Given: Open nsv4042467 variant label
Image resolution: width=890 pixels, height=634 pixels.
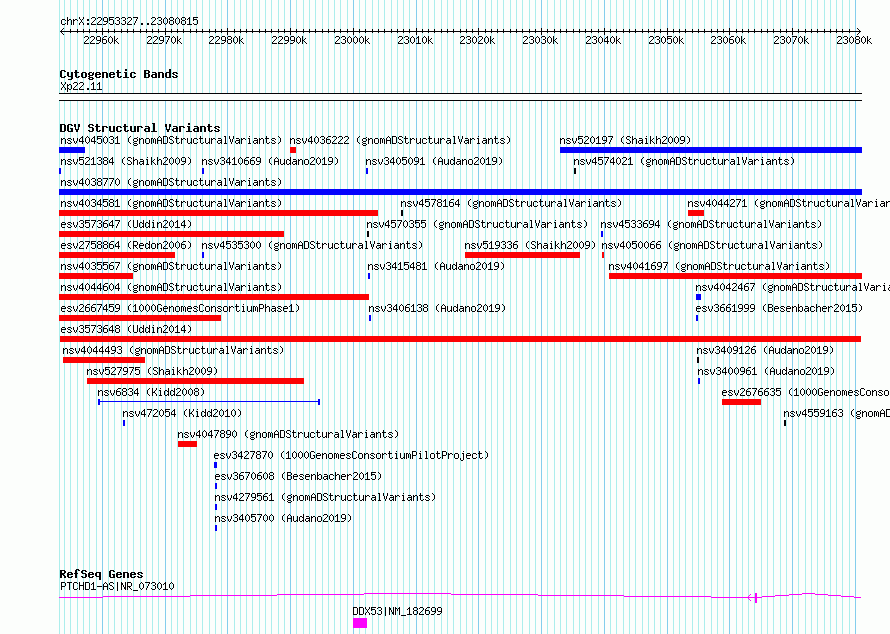Looking at the screenshot, I should pyautogui.click(x=792, y=287).
